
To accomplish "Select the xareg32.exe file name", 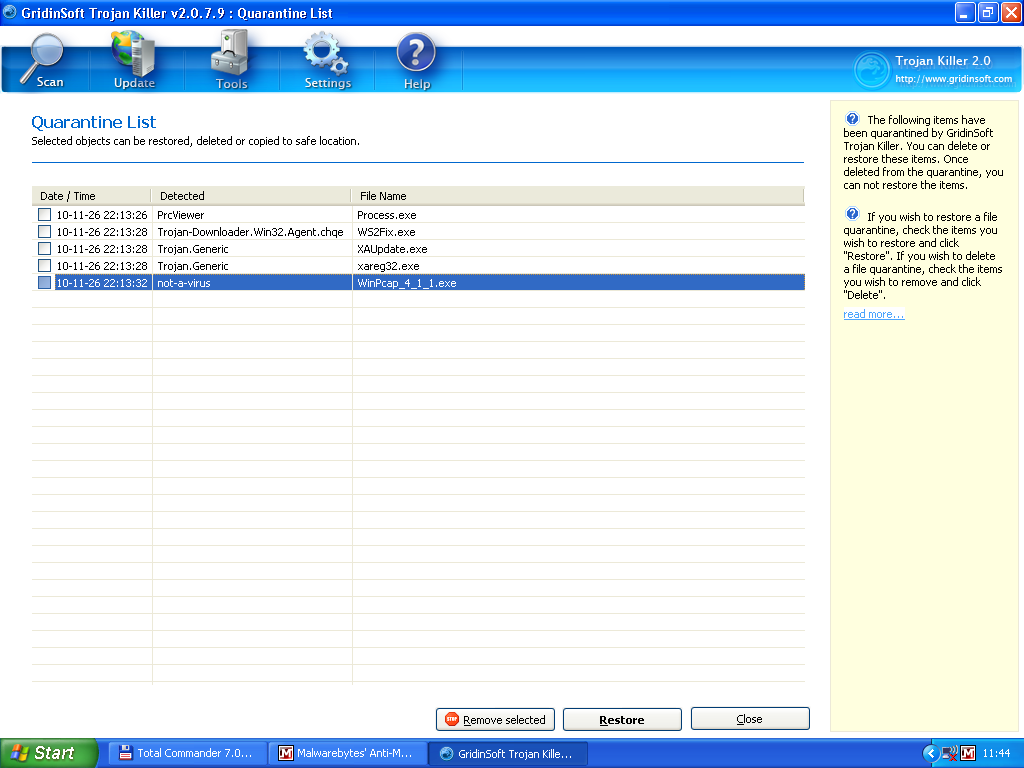I will pos(388,266).
